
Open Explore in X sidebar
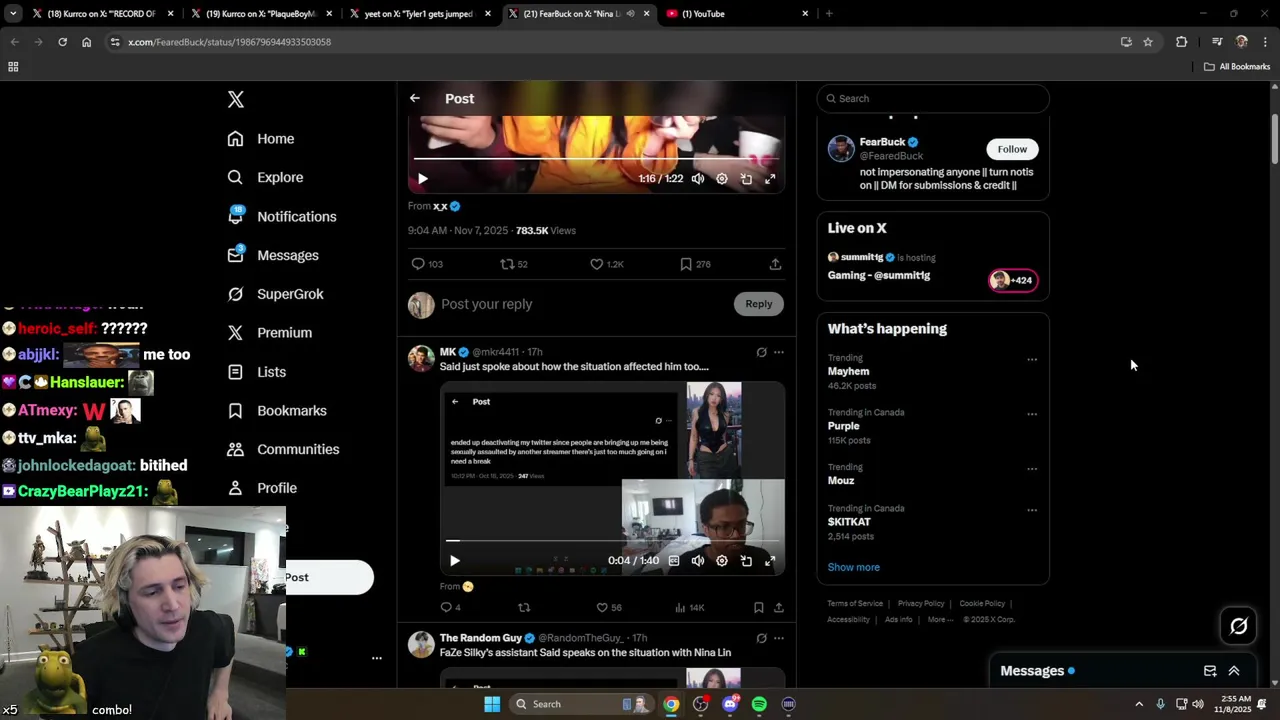coord(265,177)
